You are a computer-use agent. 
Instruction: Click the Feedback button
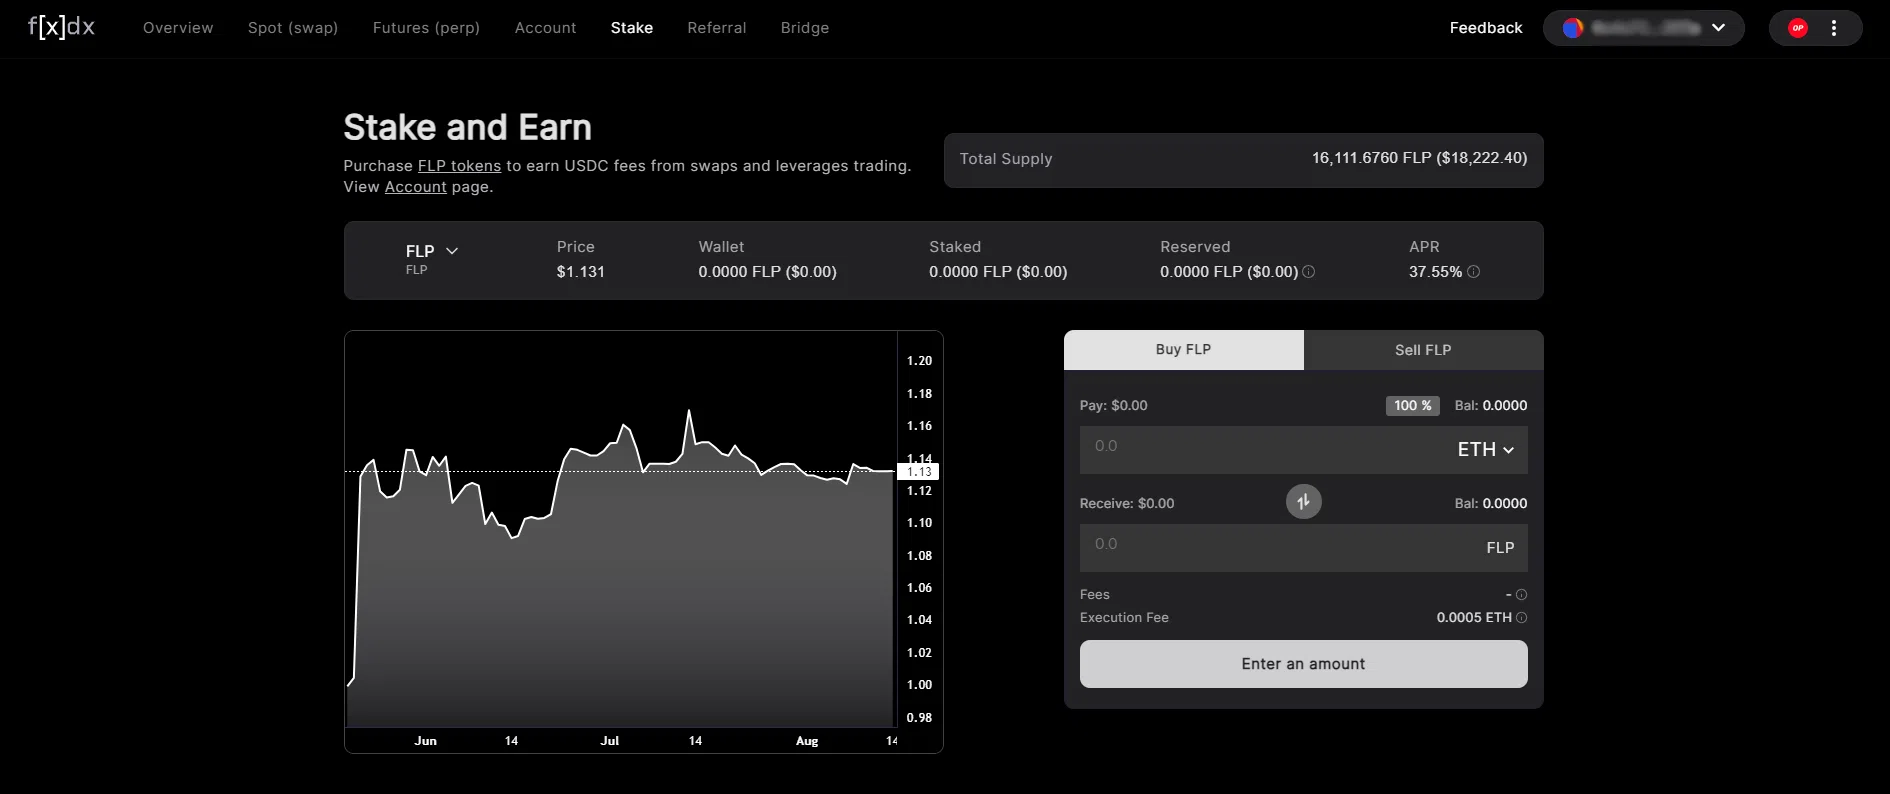tap(1486, 28)
